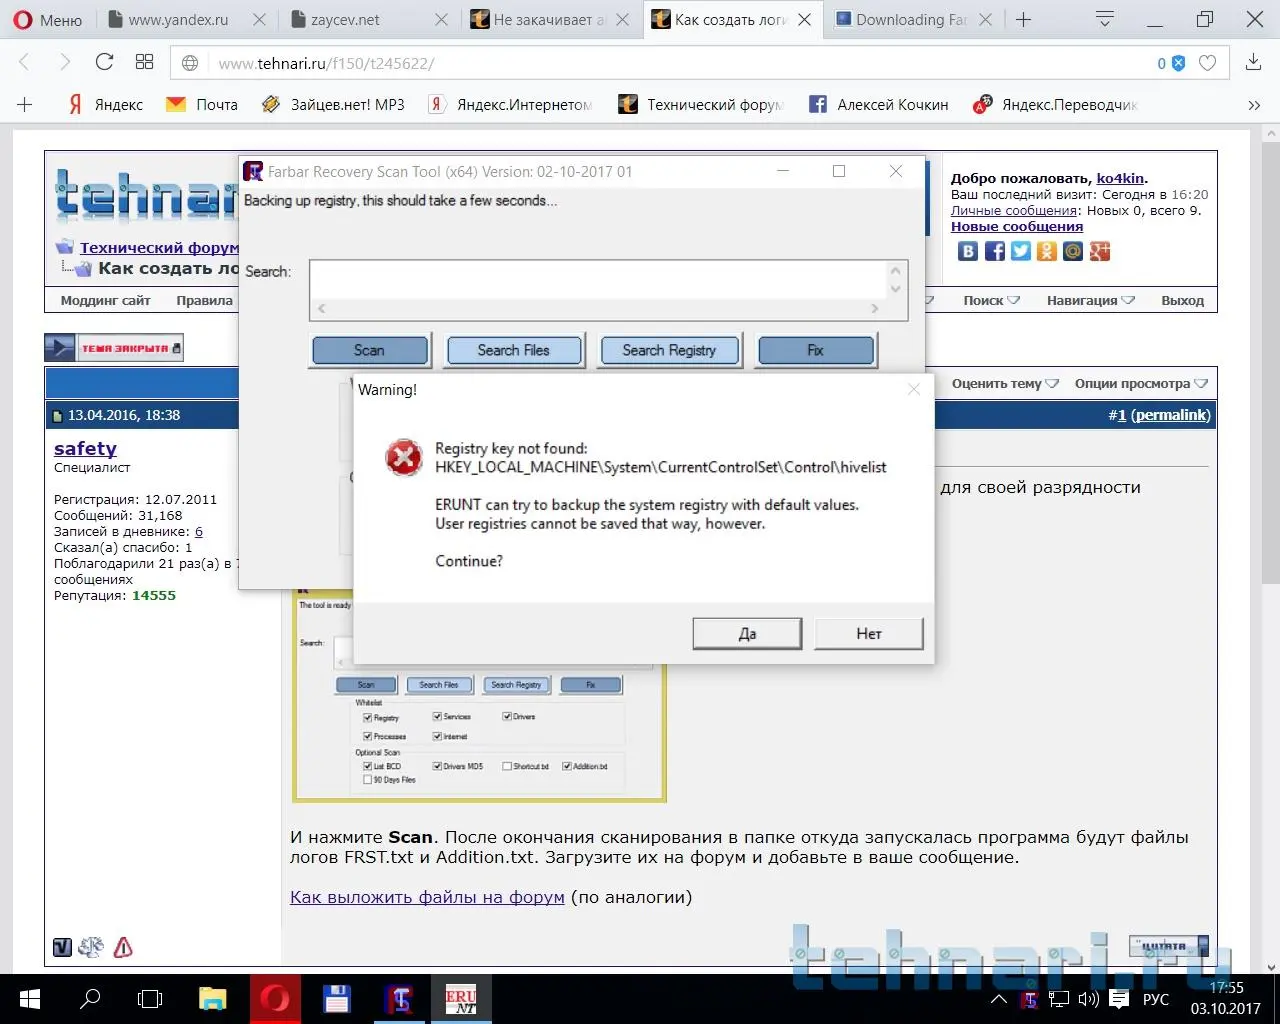Close the Как создать логи tab
1280x1024 pixels.
coord(805,20)
